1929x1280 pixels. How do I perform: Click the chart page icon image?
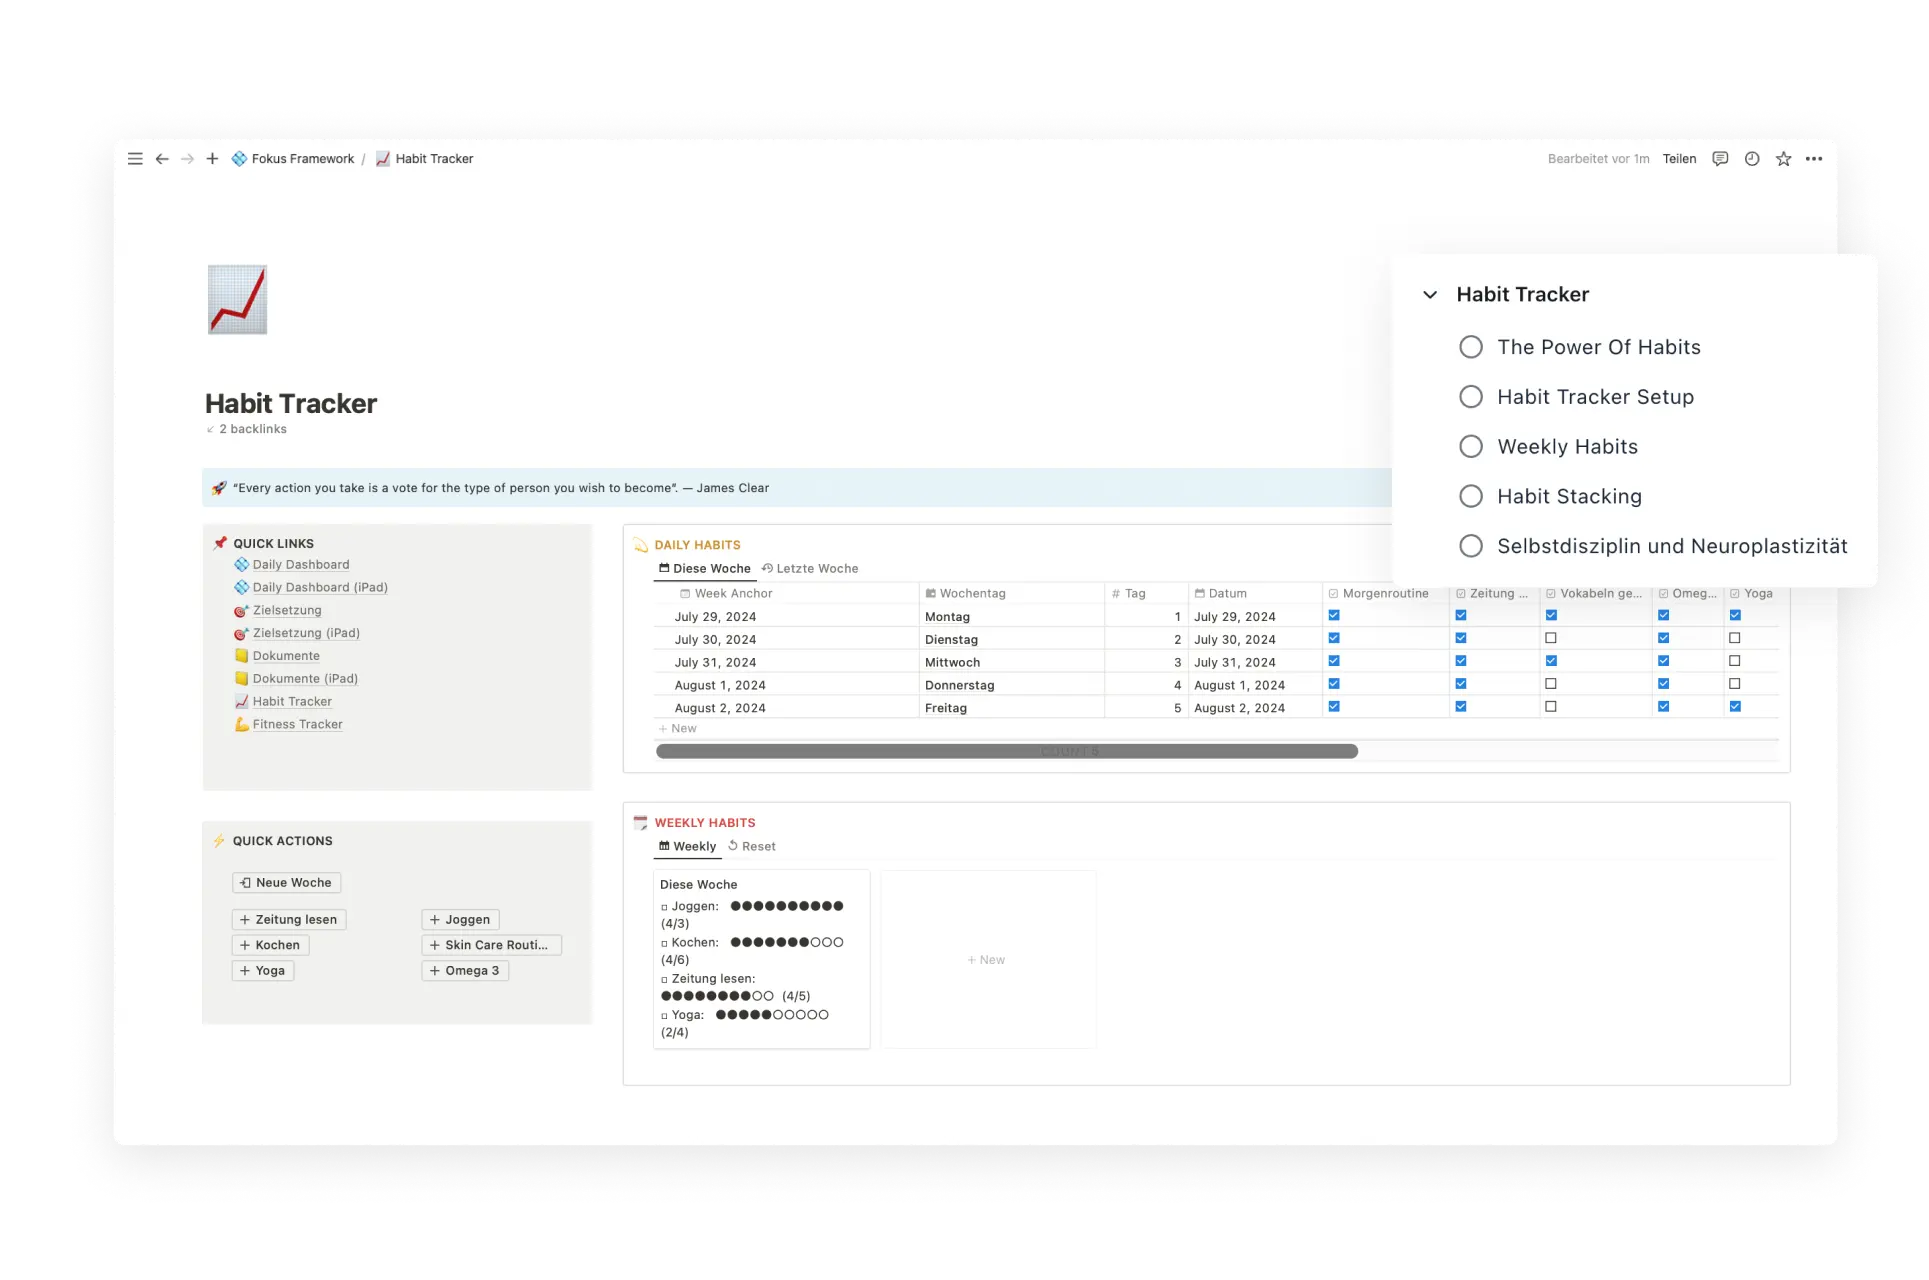pos(237,299)
